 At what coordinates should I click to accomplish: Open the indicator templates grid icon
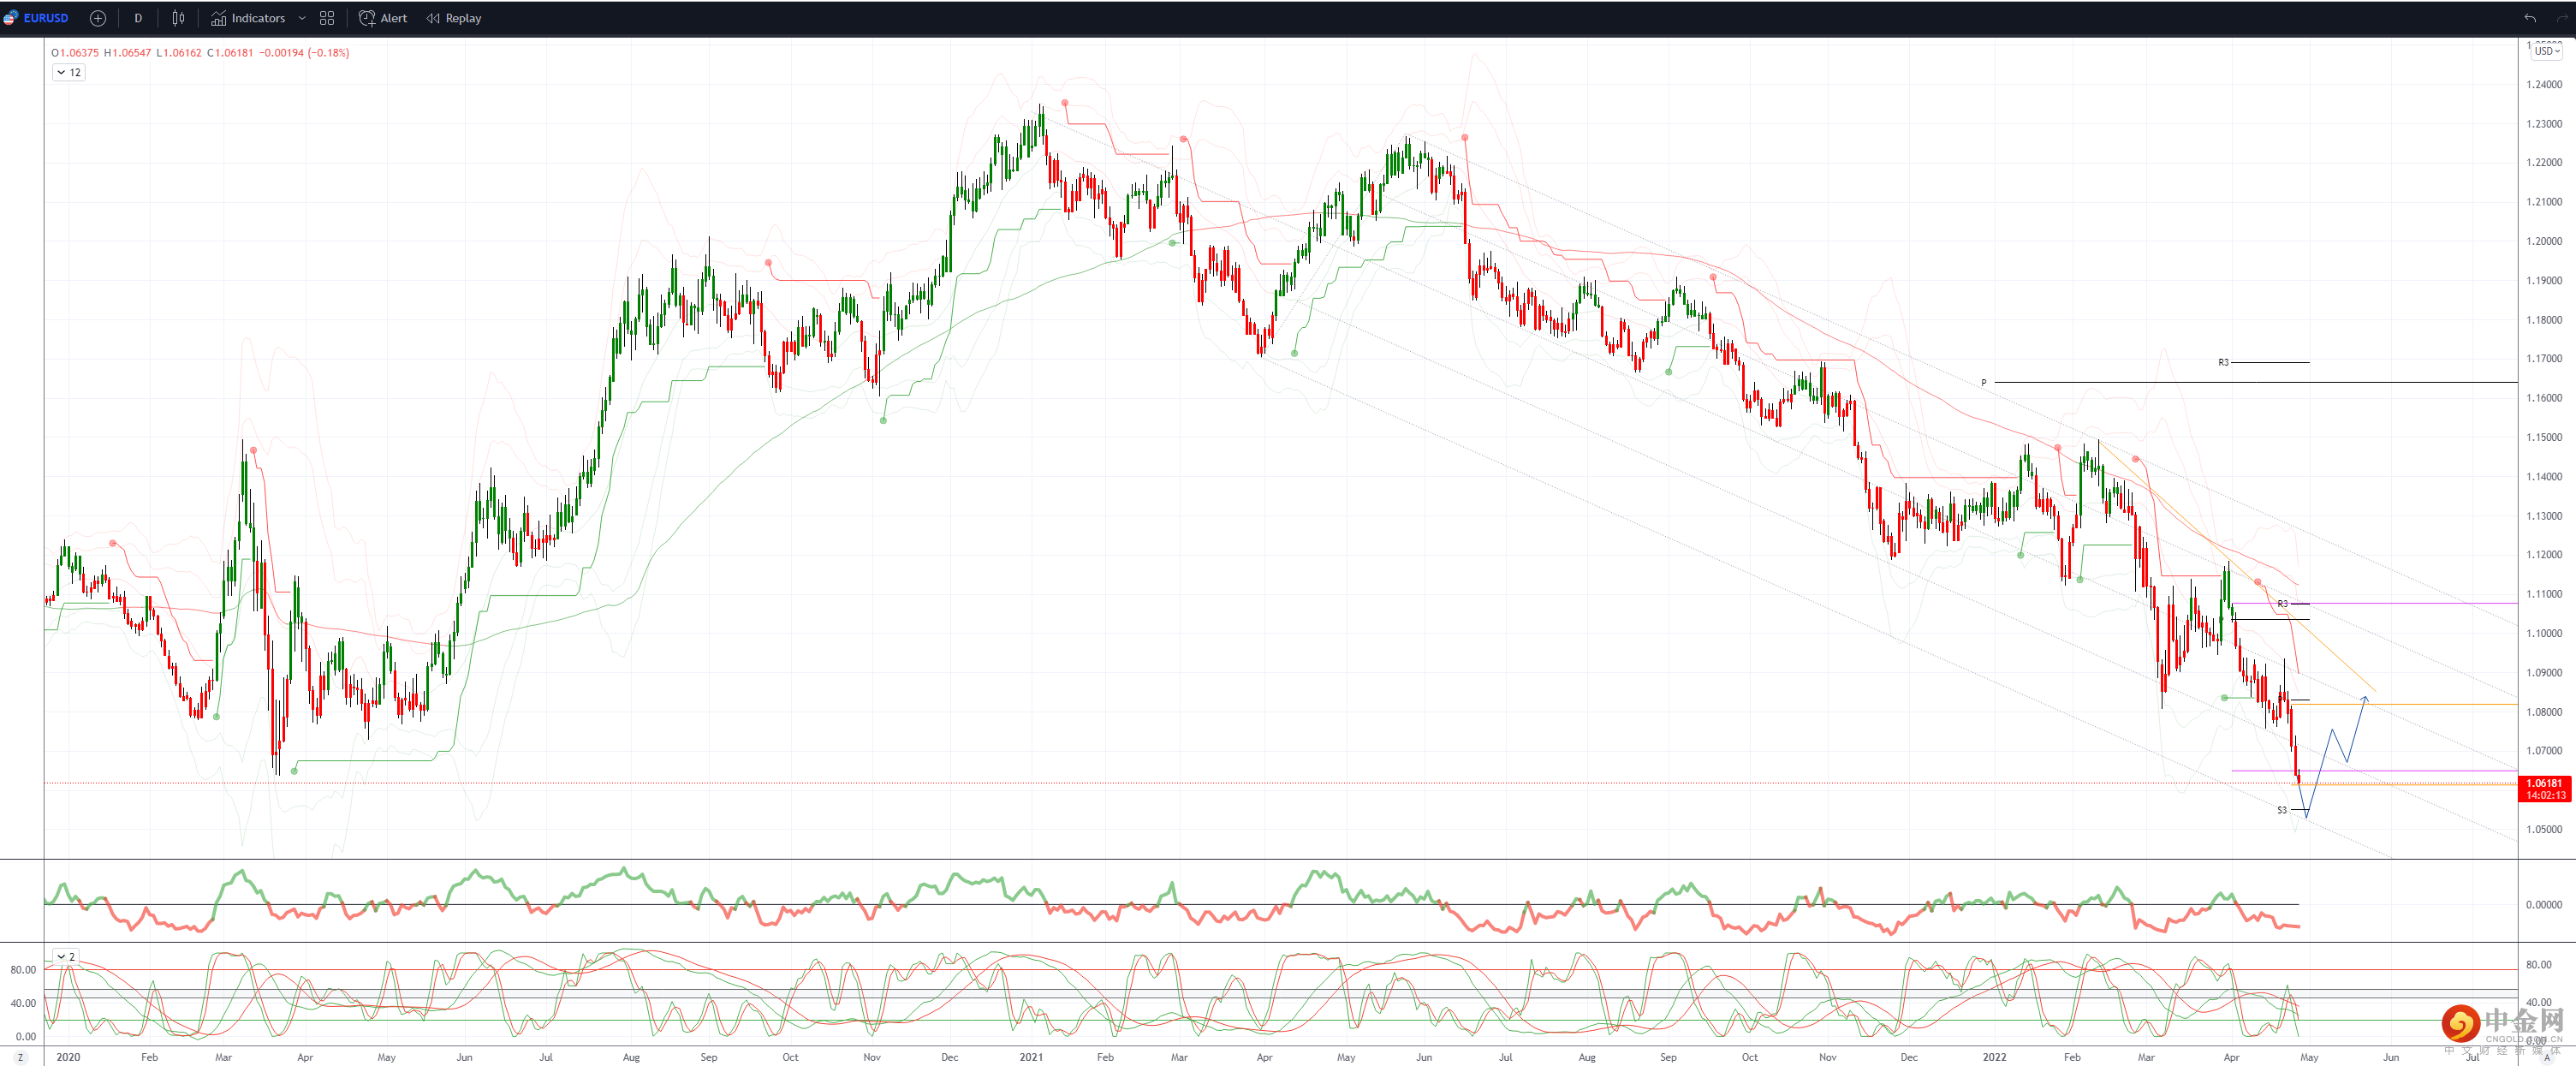coord(327,18)
